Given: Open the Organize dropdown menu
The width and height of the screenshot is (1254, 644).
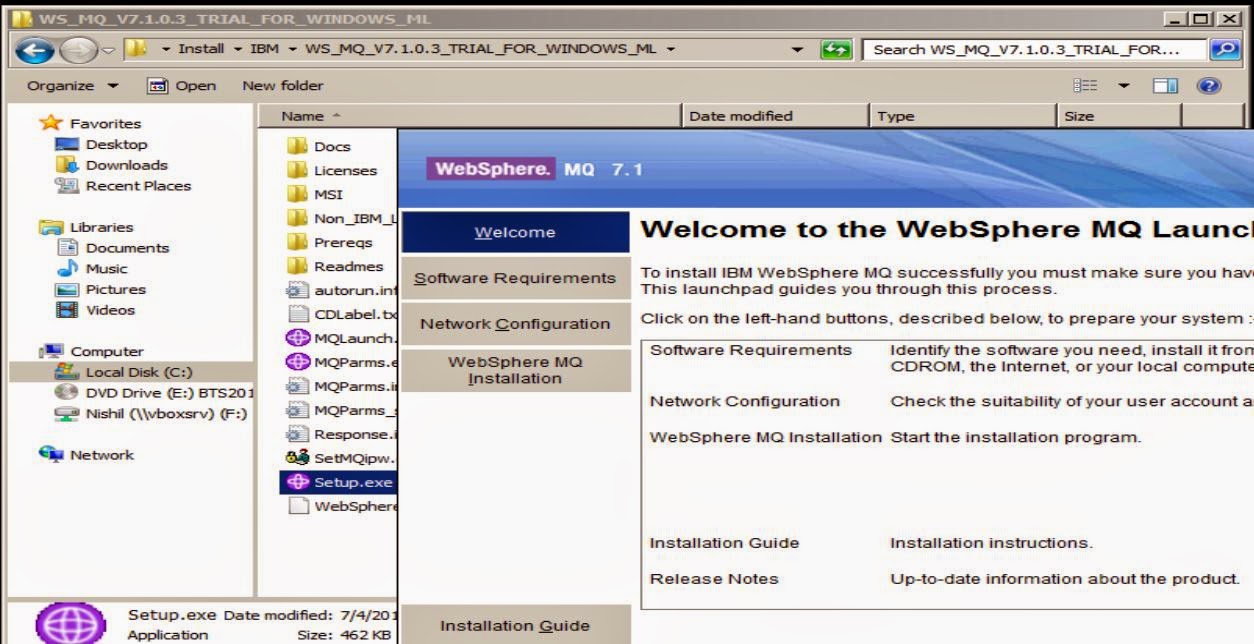Looking at the screenshot, I should 72,86.
